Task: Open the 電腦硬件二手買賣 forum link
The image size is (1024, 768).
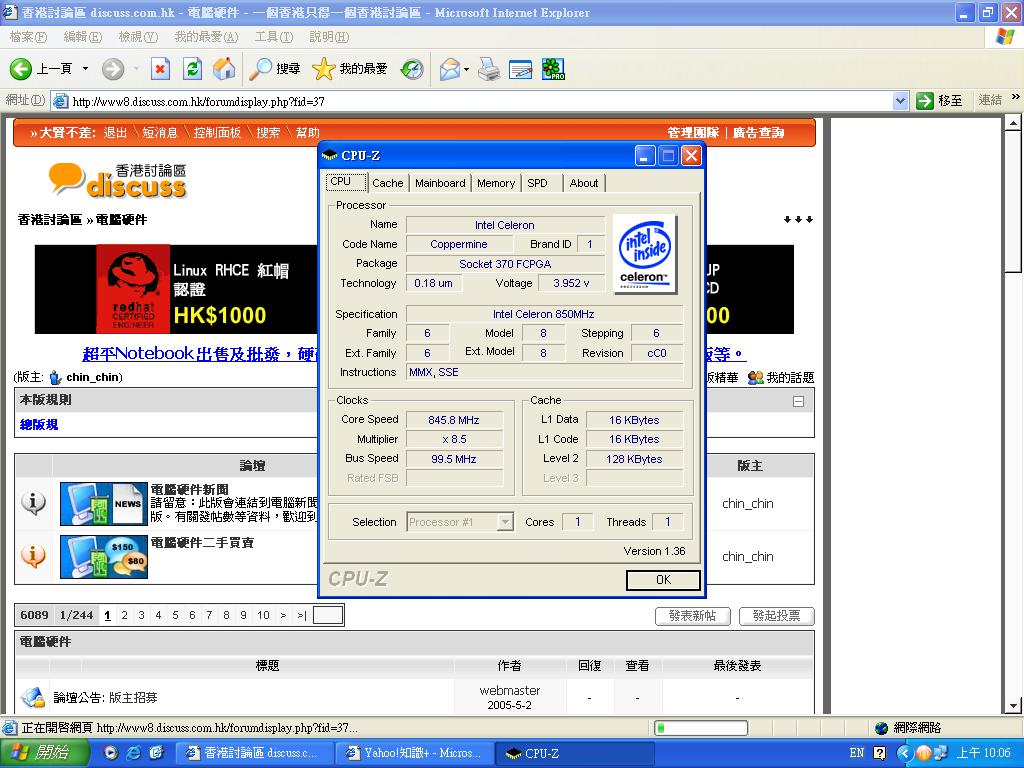Action: point(202,543)
